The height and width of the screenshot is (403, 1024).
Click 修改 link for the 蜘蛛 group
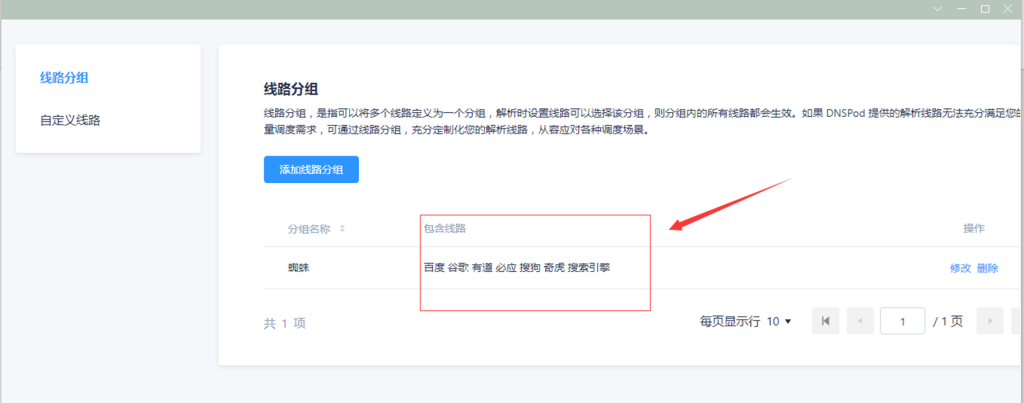[x=960, y=268]
